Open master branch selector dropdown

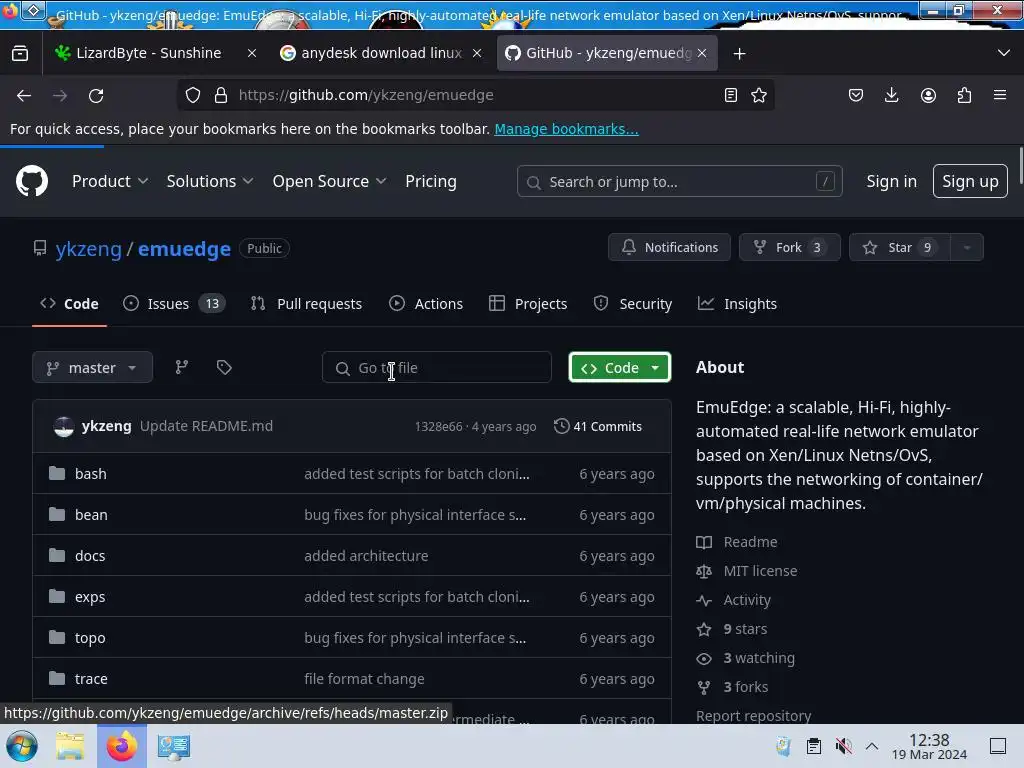(x=92, y=368)
